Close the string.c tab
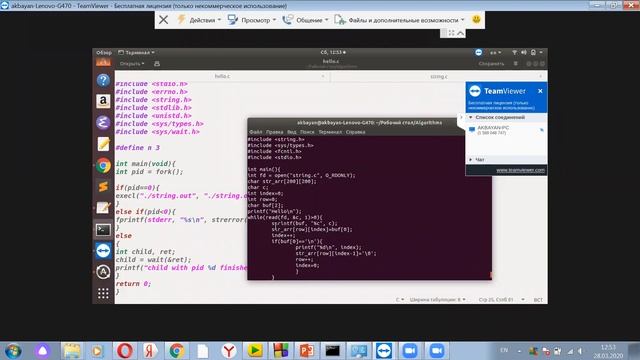This screenshot has width=640, height=360. click(x=540, y=76)
